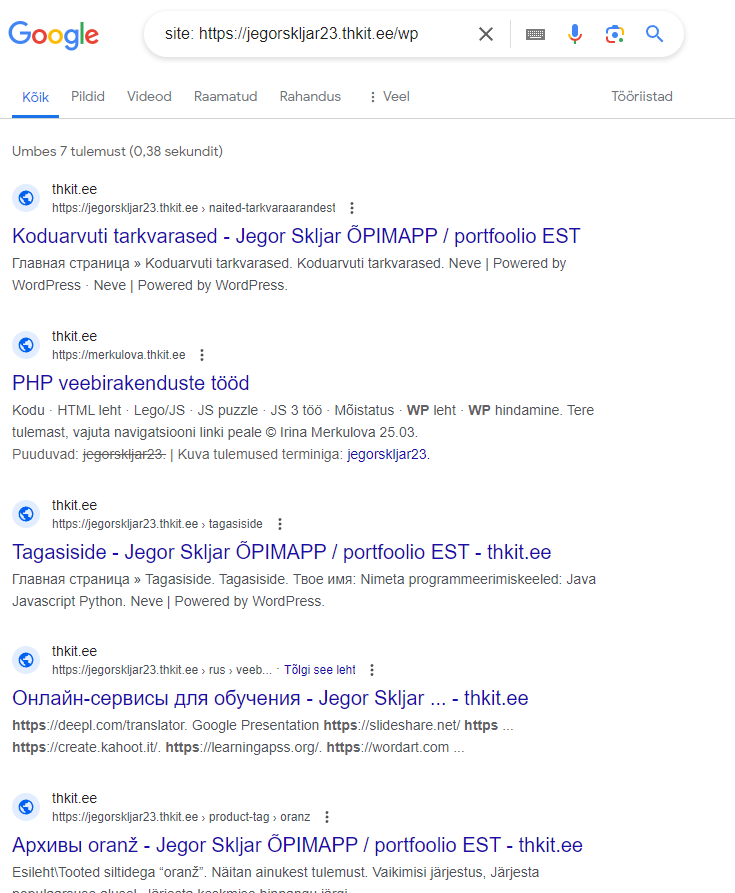The height and width of the screenshot is (893, 735).
Task: Click URL breadcrumb ending in naited-tarkvaraarandest
Action: pyautogui.click(x=194, y=208)
